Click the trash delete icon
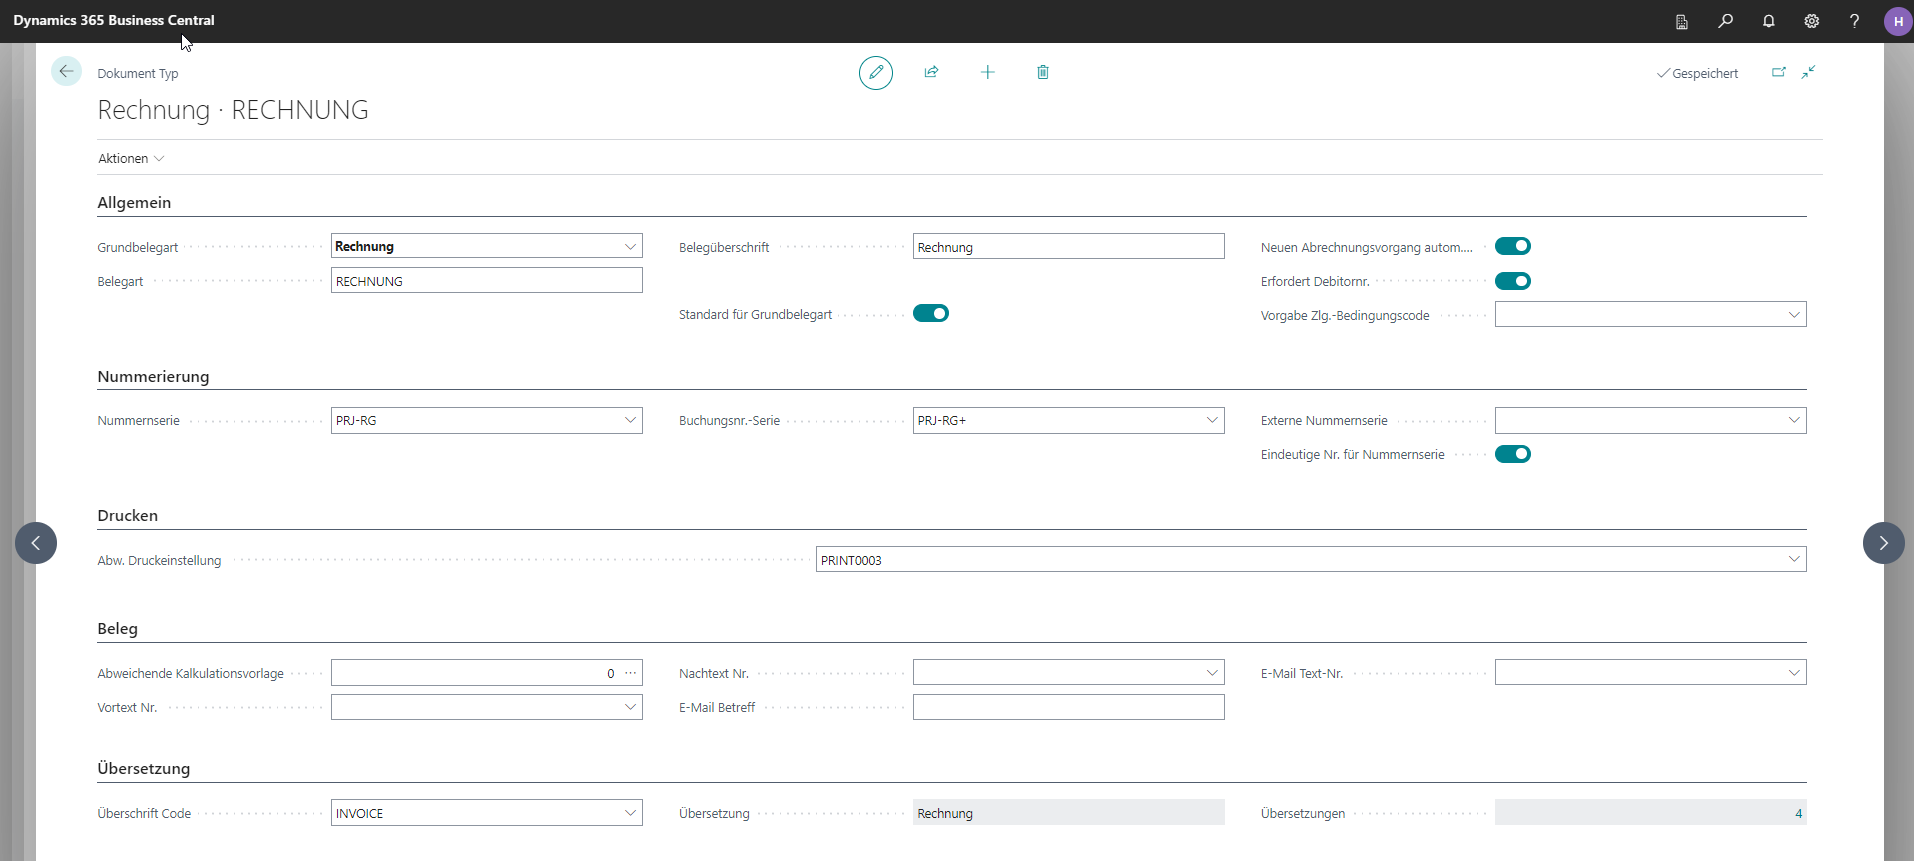The image size is (1914, 861). pos(1042,72)
